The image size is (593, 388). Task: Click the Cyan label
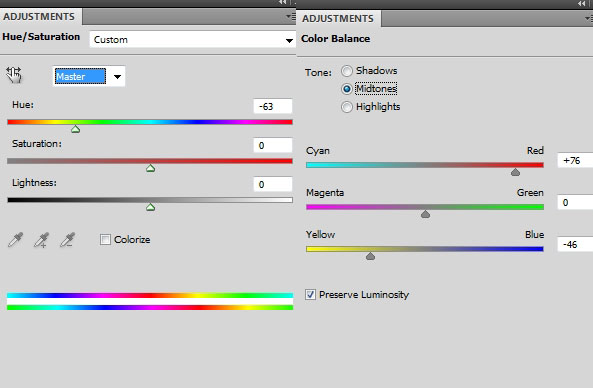pyautogui.click(x=318, y=151)
